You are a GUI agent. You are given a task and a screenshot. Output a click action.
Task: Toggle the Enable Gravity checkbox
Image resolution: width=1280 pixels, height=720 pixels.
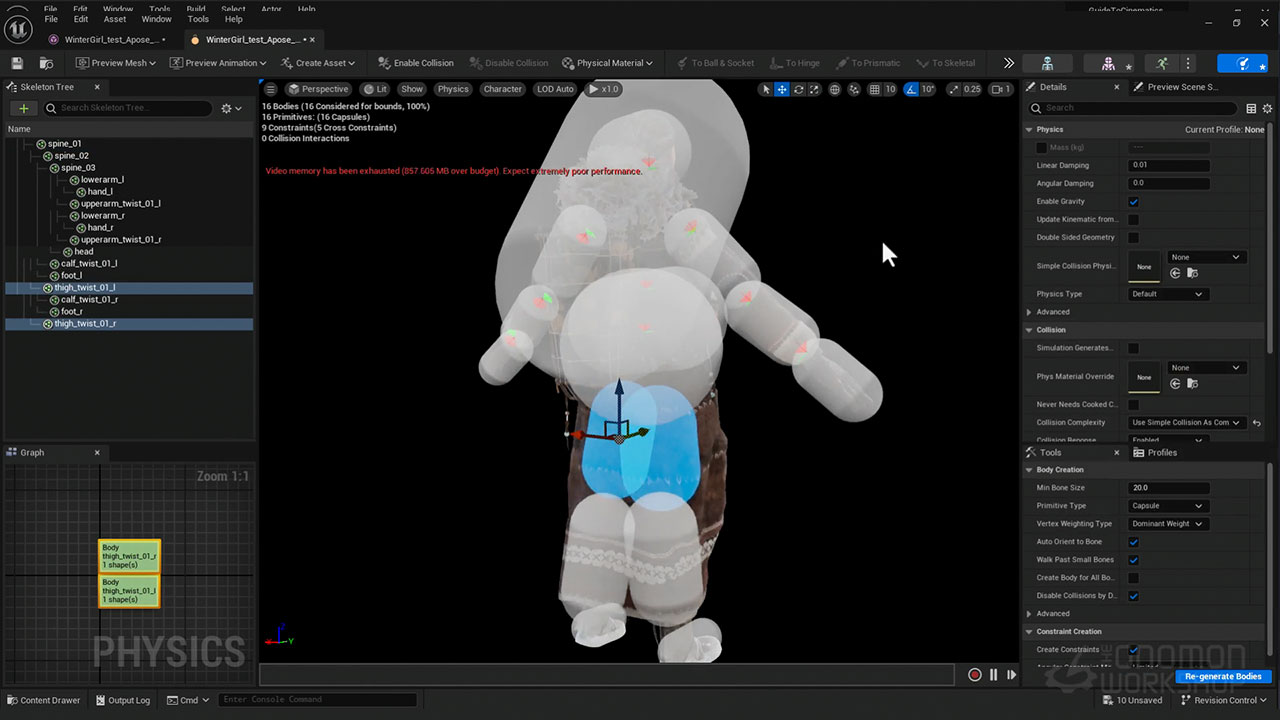pyautogui.click(x=1133, y=202)
